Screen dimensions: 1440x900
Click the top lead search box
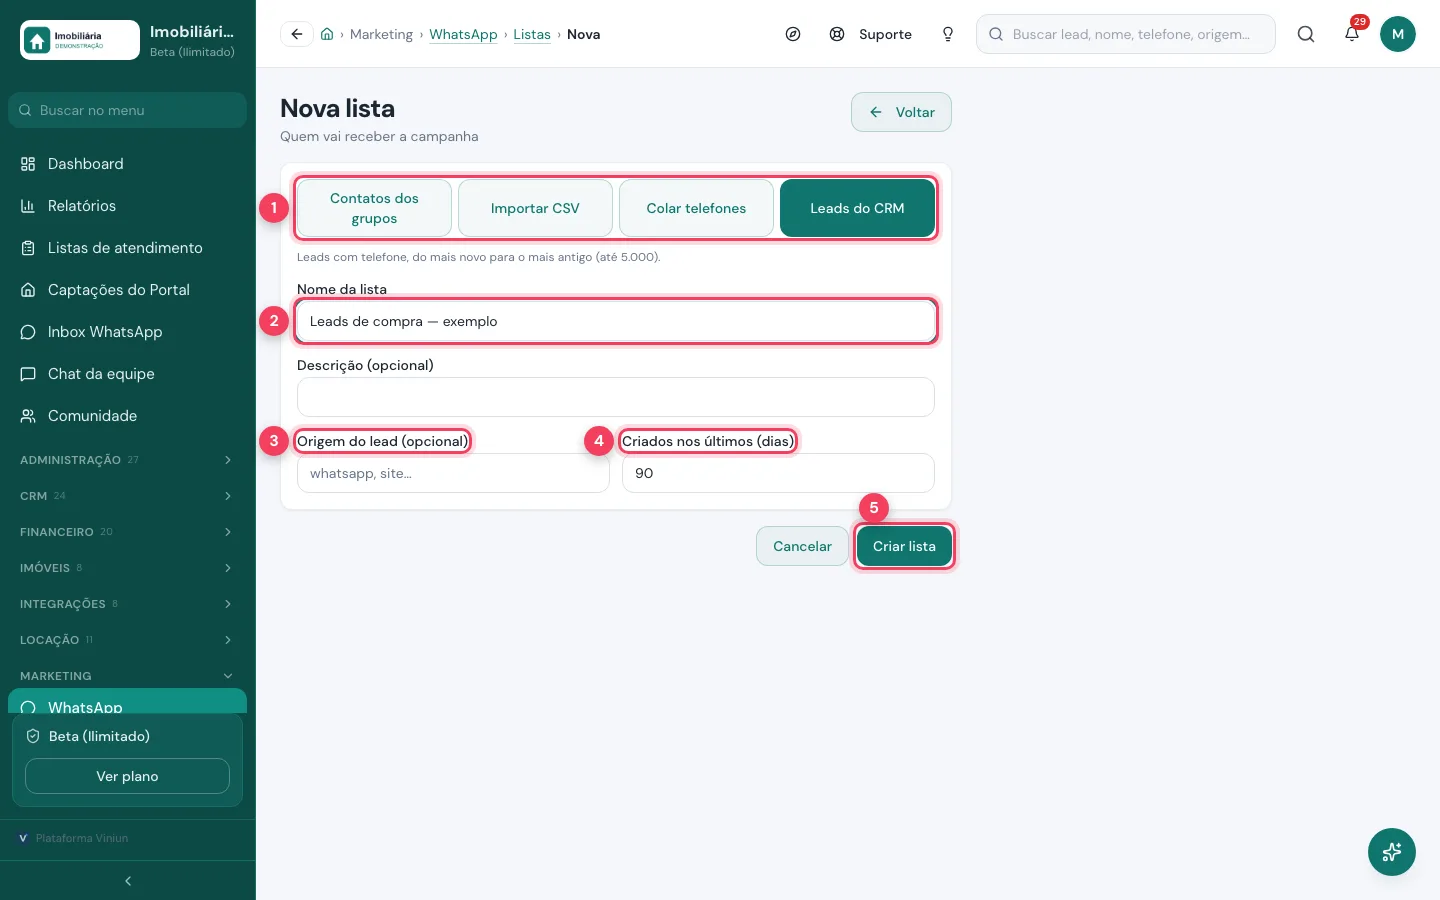[x=1126, y=34]
